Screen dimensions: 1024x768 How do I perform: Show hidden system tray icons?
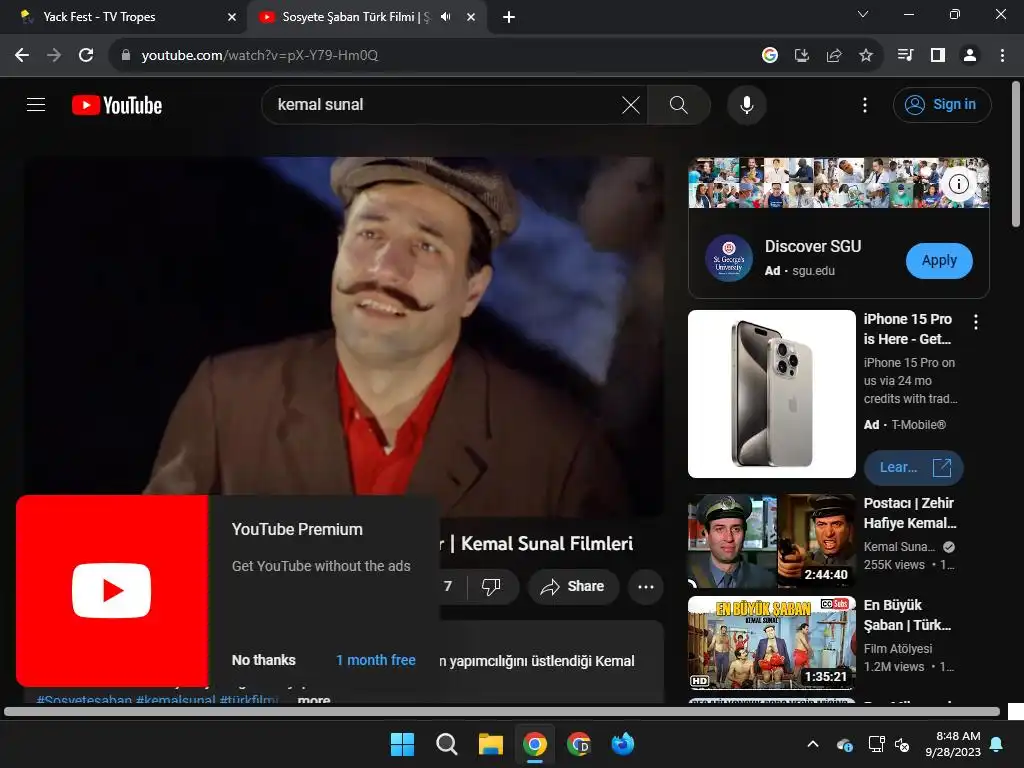(813, 744)
